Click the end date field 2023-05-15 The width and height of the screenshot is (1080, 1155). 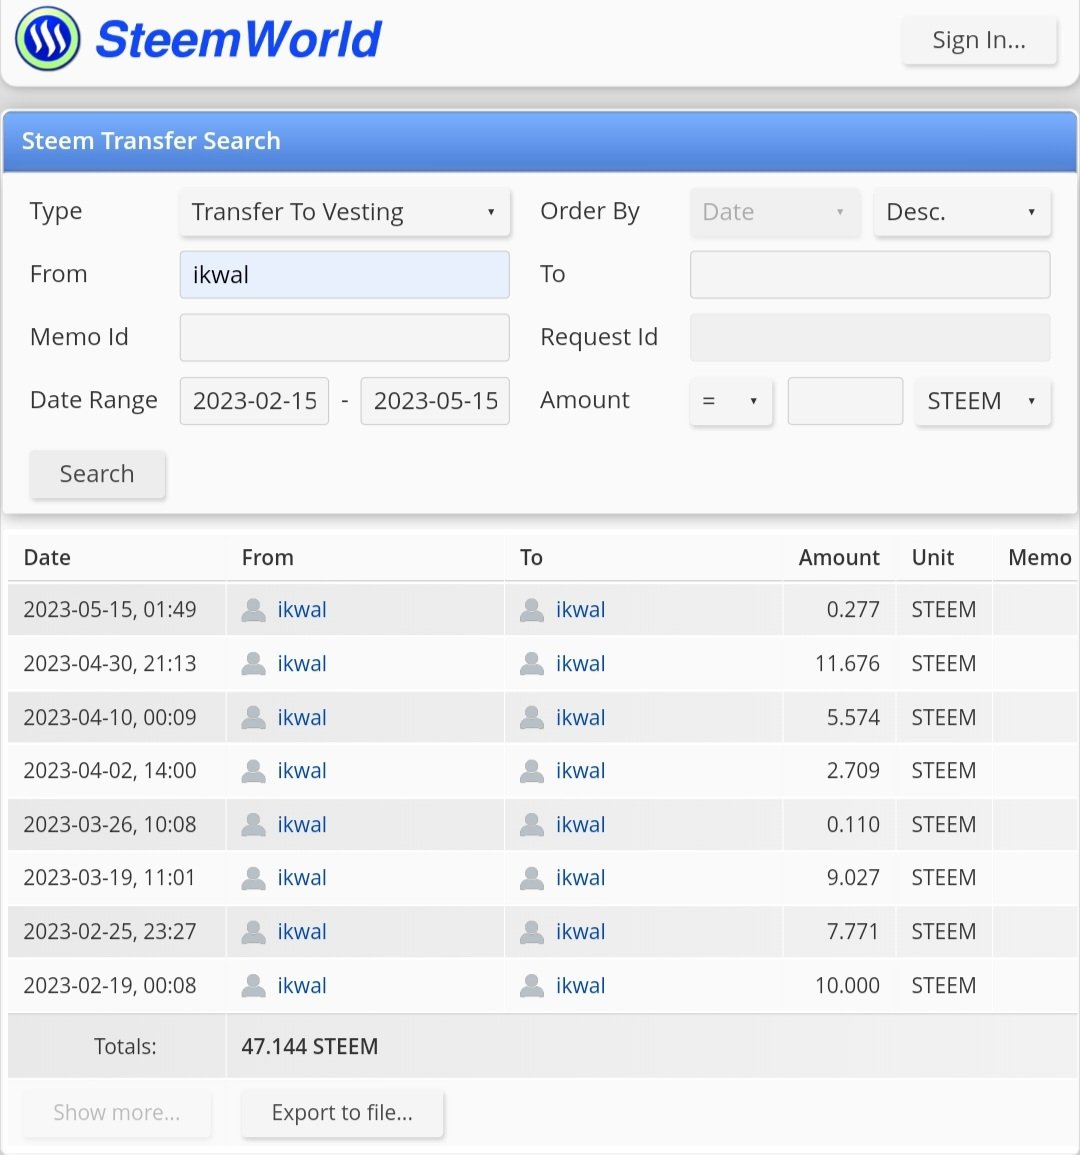point(435,401)
